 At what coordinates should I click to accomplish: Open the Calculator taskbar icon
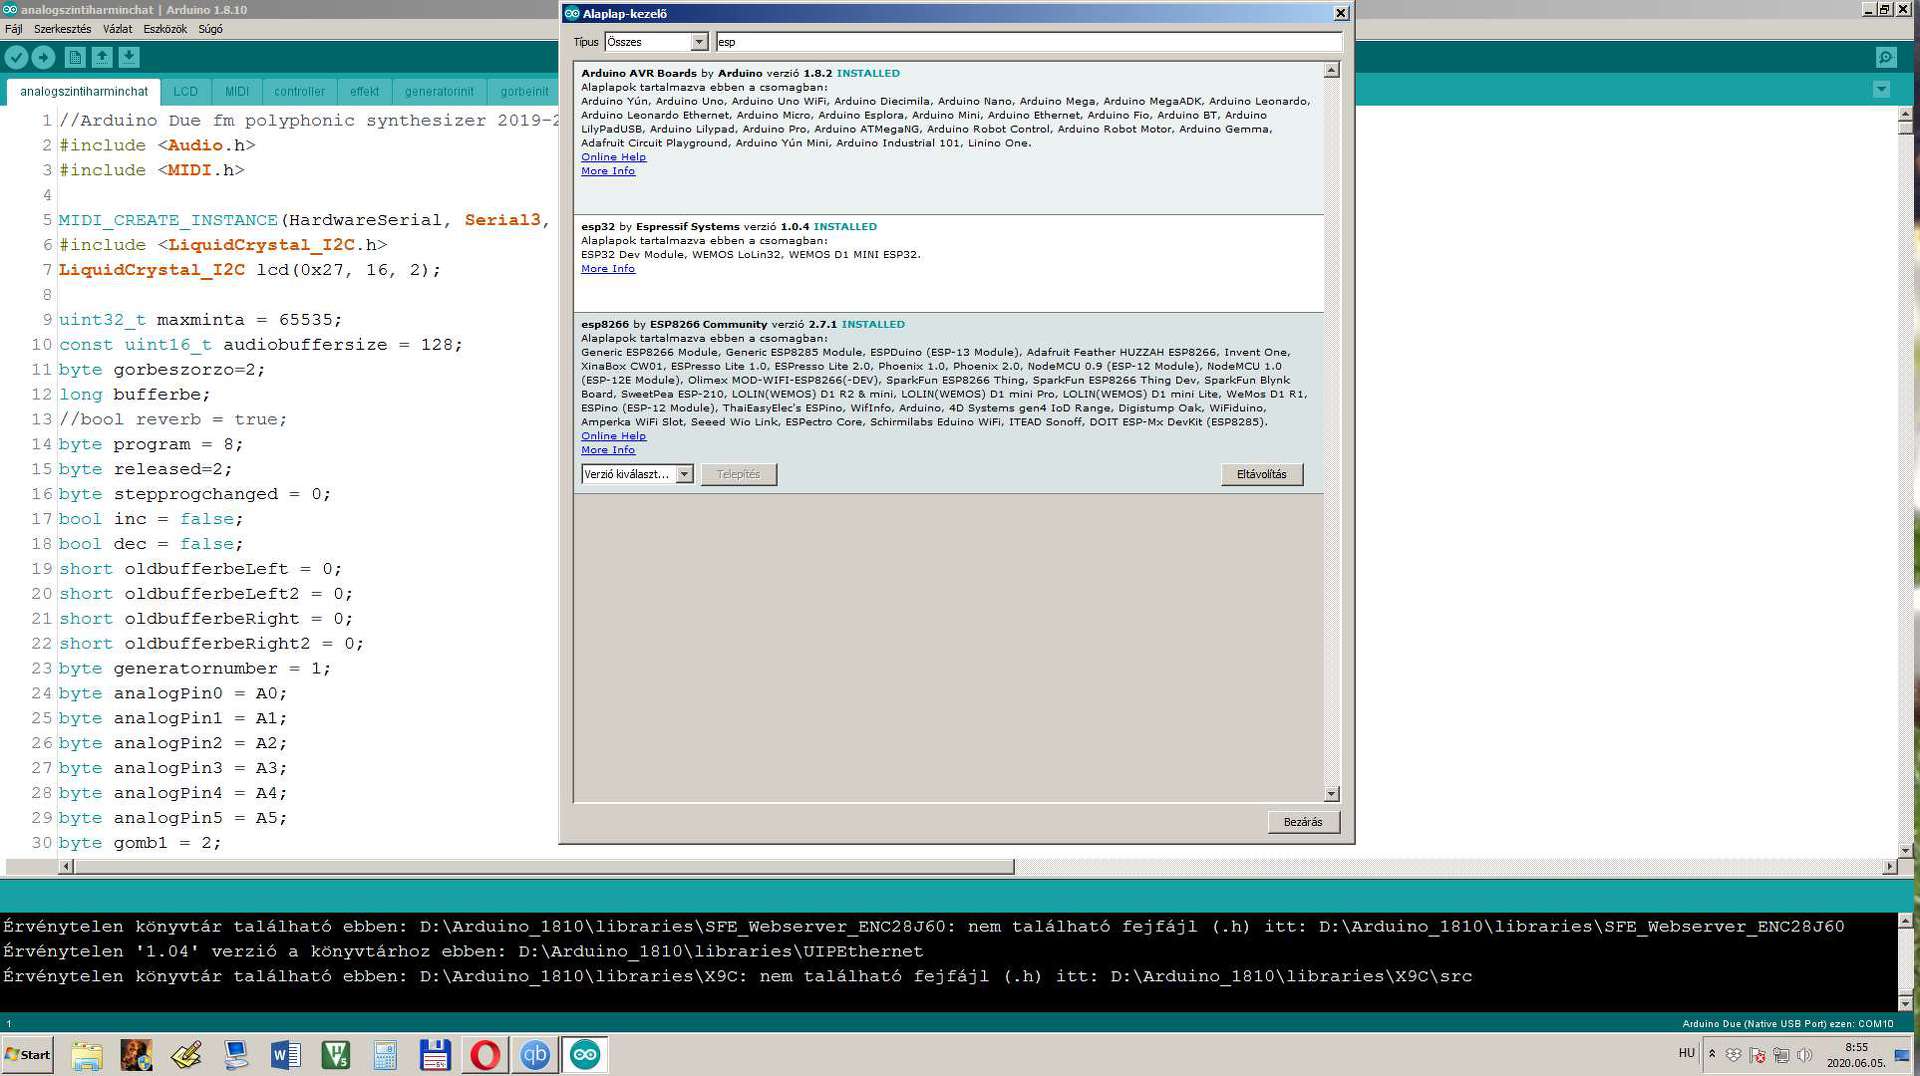pyautogui.click(x=385, y=1055)
